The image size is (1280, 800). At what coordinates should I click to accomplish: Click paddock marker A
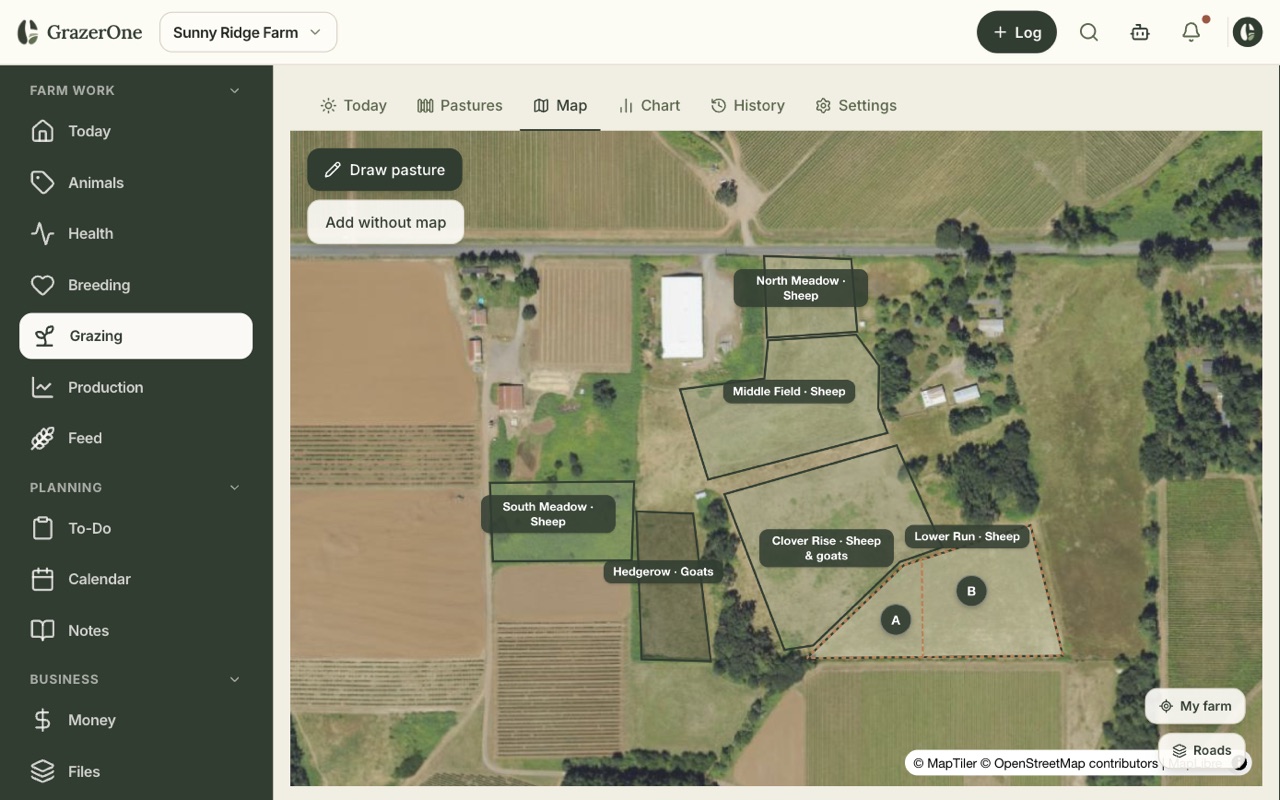pos(895,620)
